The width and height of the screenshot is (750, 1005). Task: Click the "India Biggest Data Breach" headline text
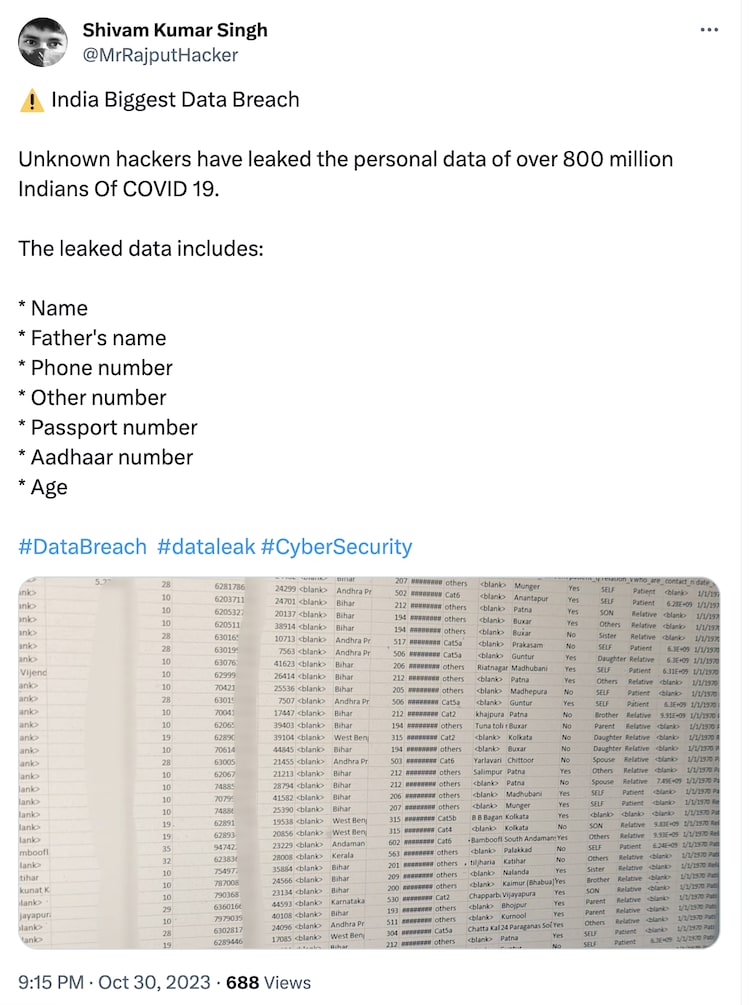pos(174,100)
